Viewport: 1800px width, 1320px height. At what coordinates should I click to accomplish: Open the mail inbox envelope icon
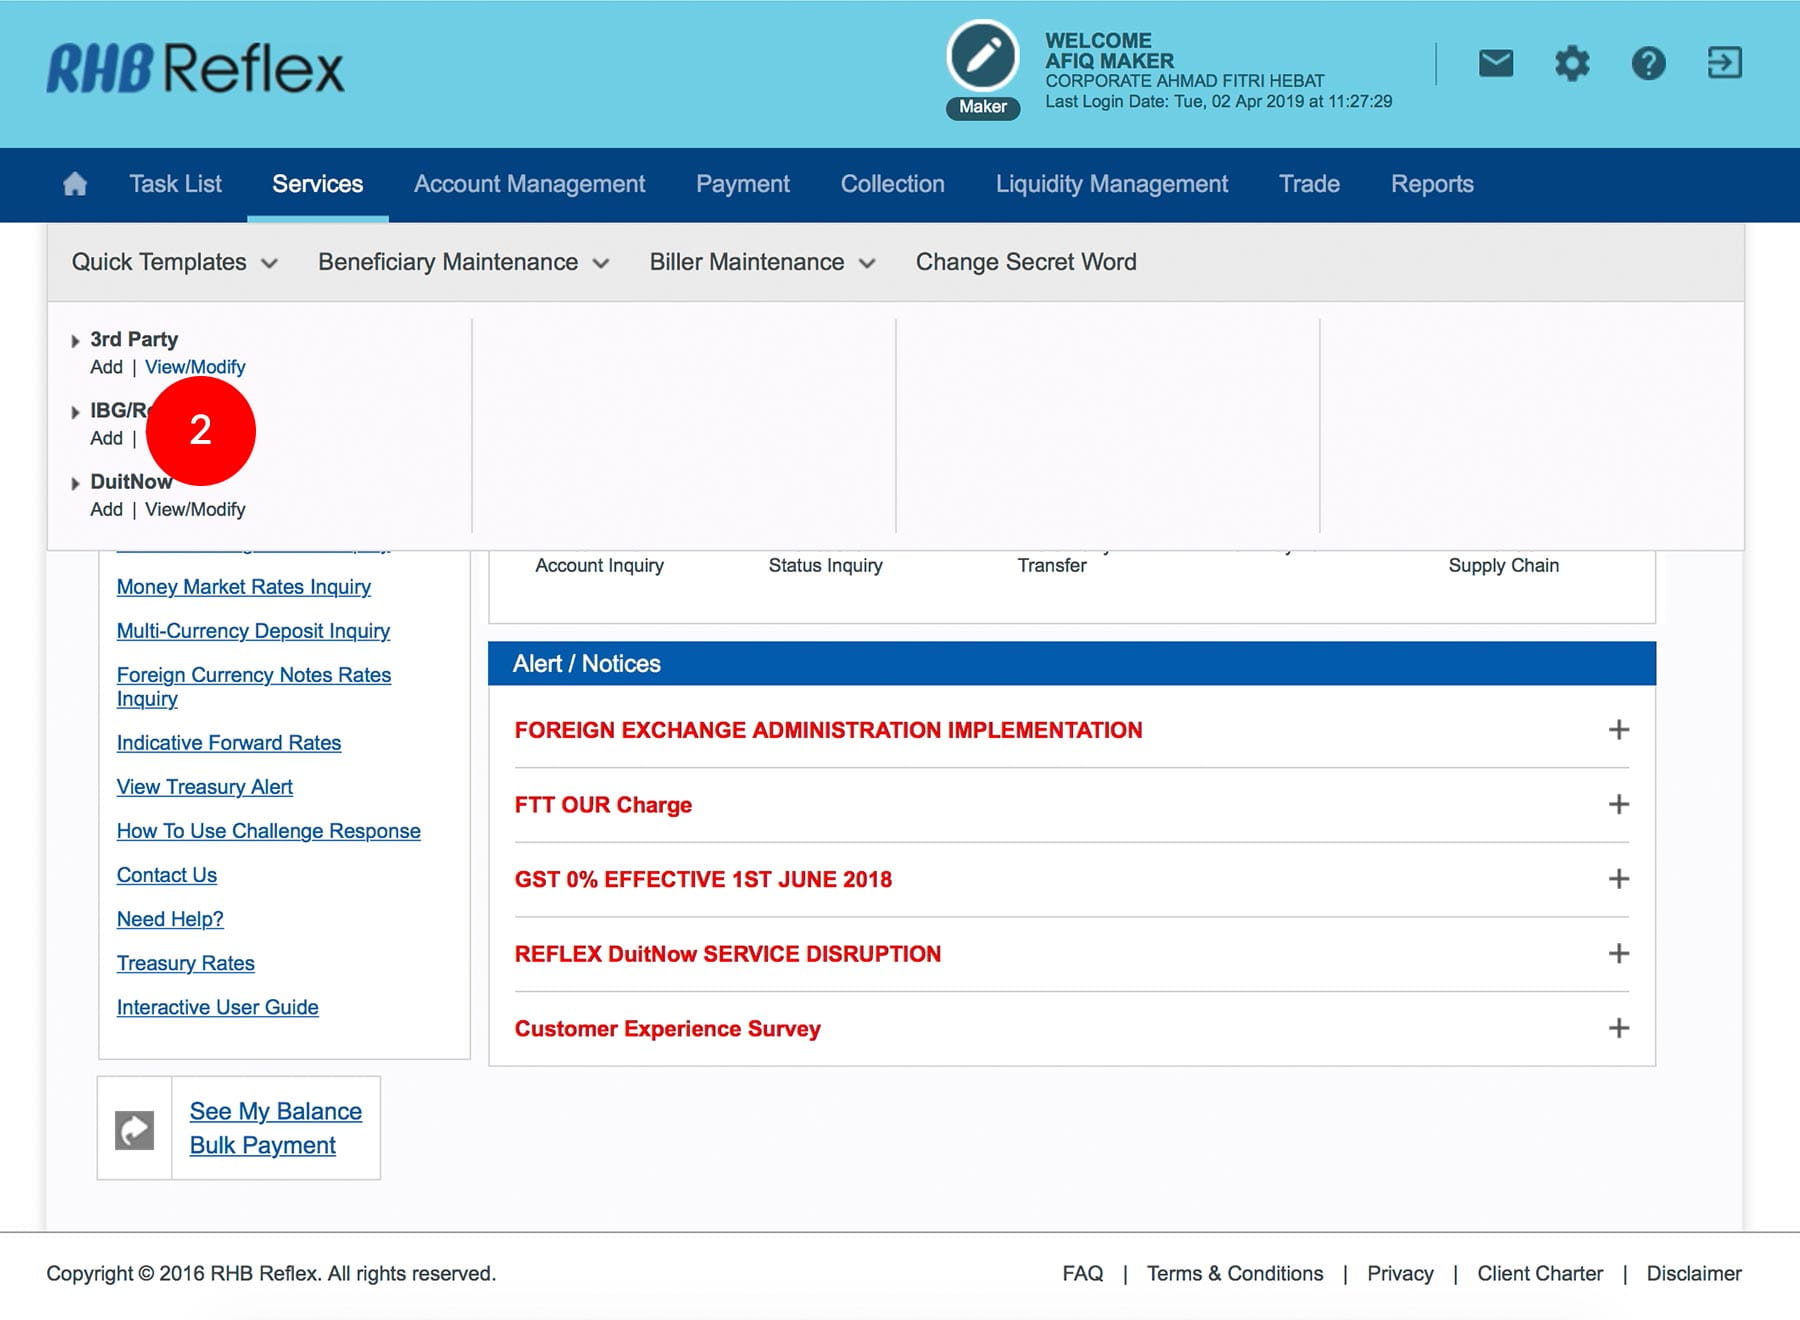pyautogui.click(x=1495, y=64)
